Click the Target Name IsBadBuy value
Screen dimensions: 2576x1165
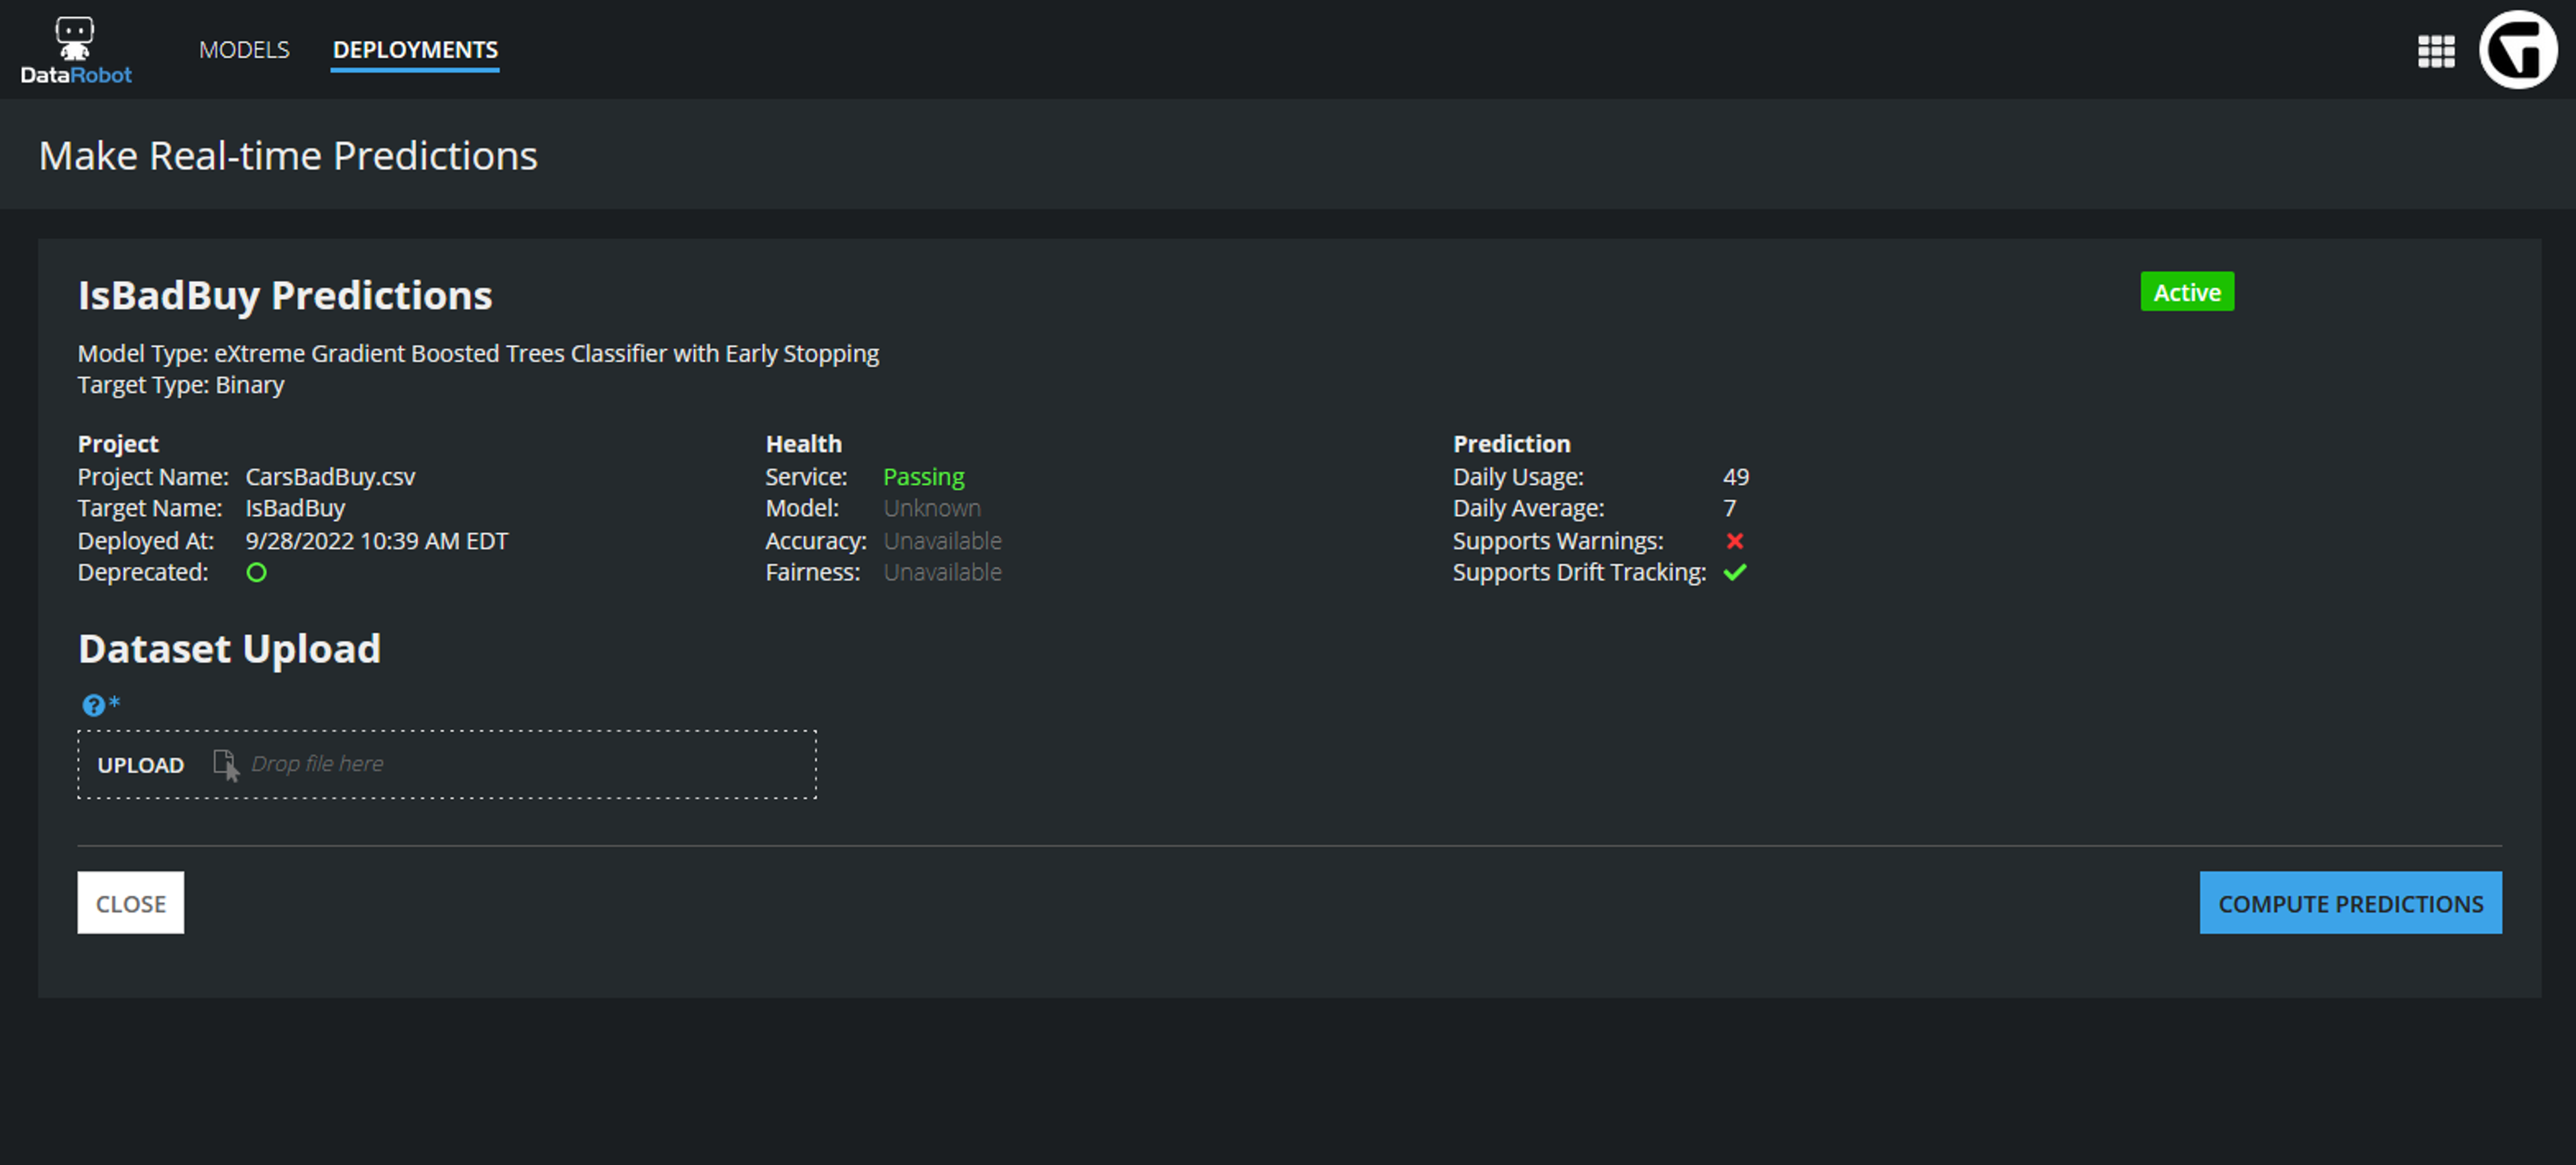295,508
